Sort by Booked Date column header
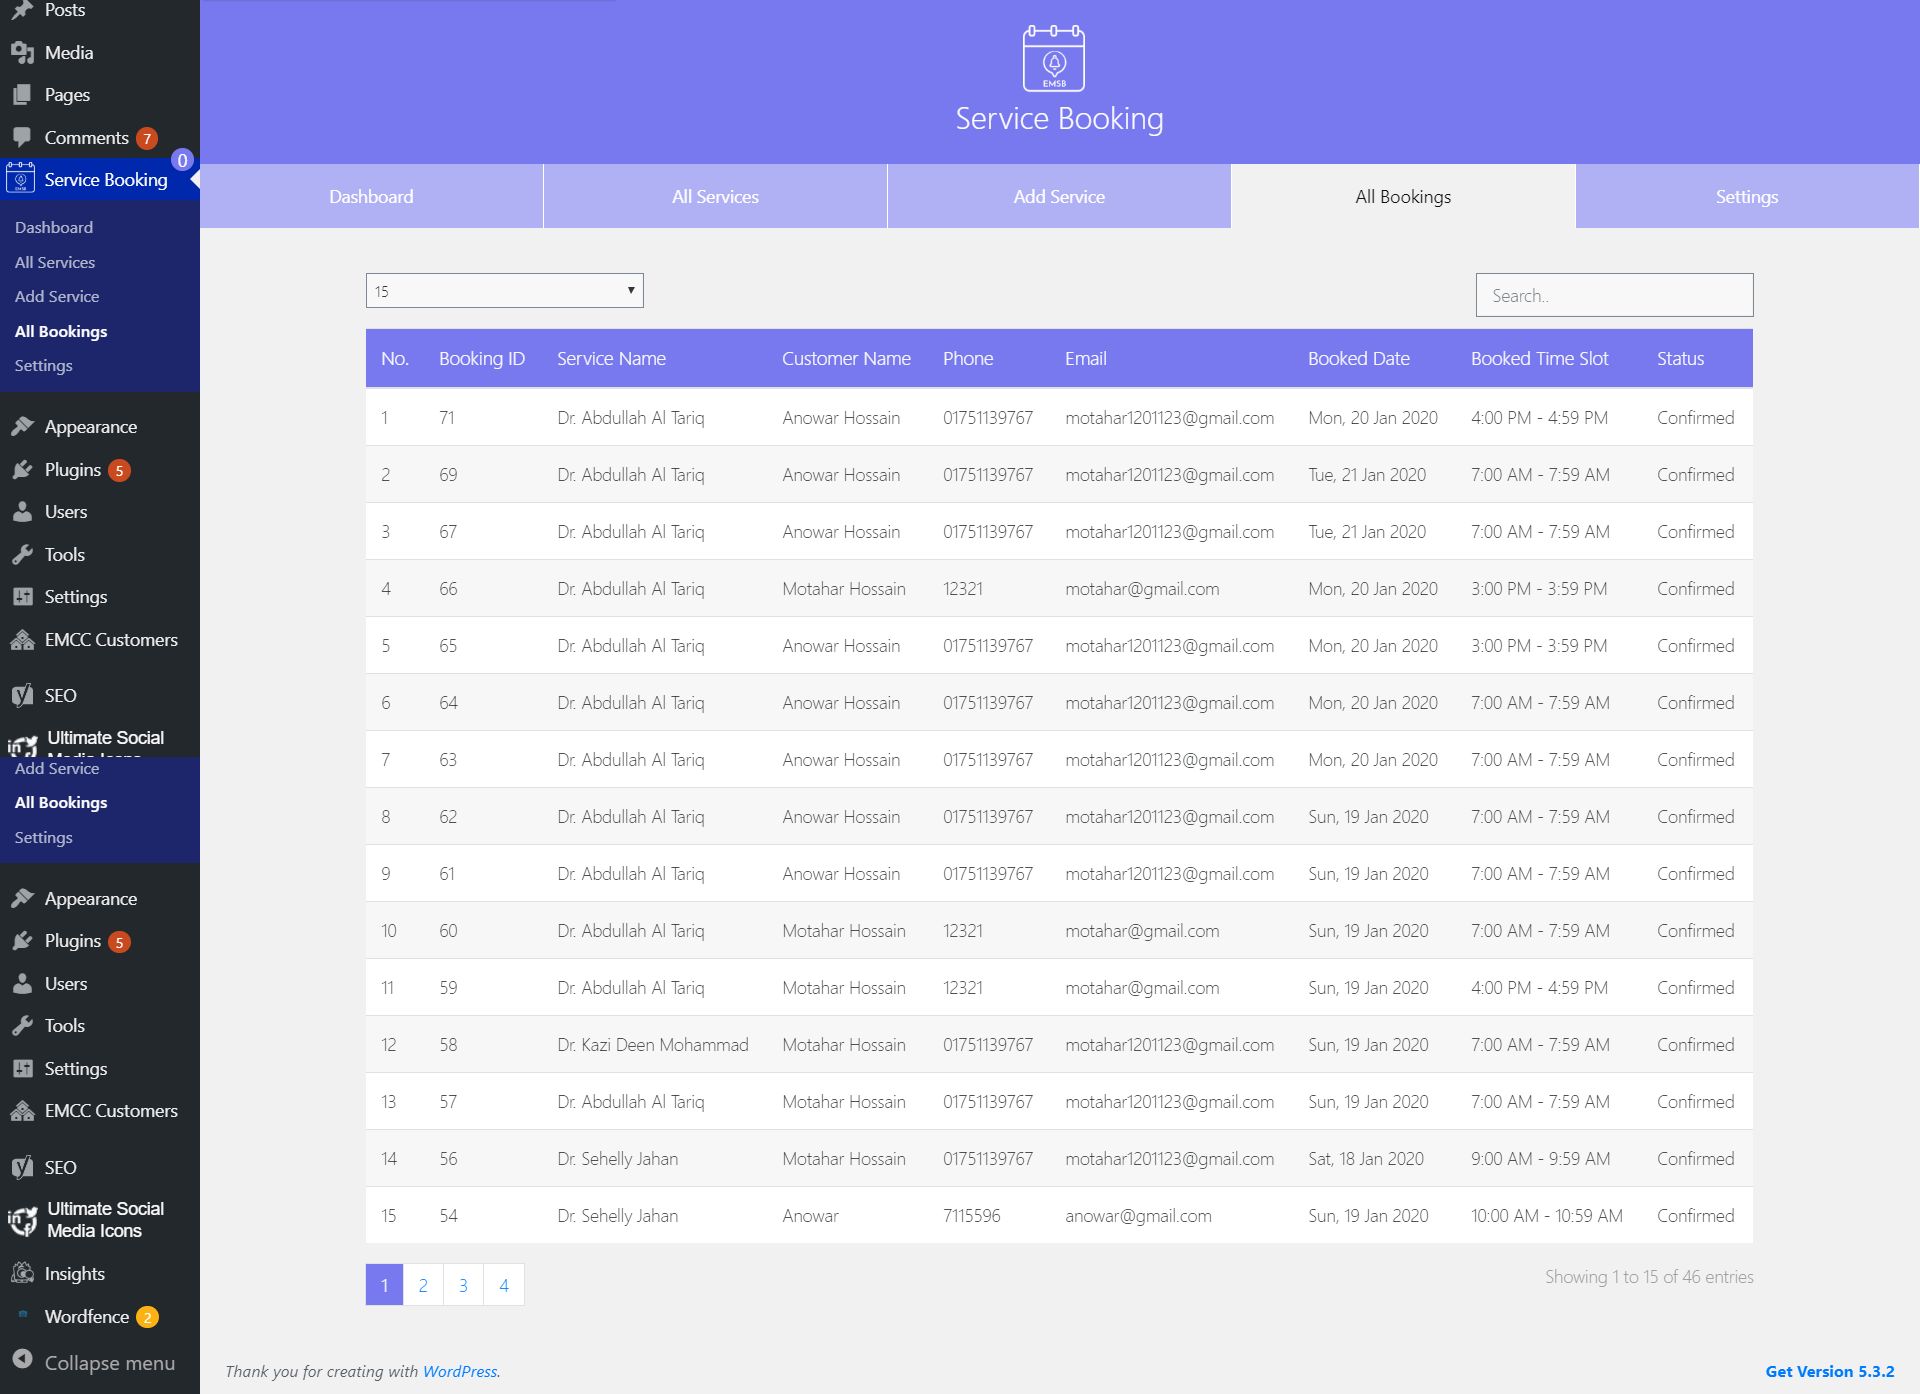The image size is (1920, 1394). [x=1358, y=358]
